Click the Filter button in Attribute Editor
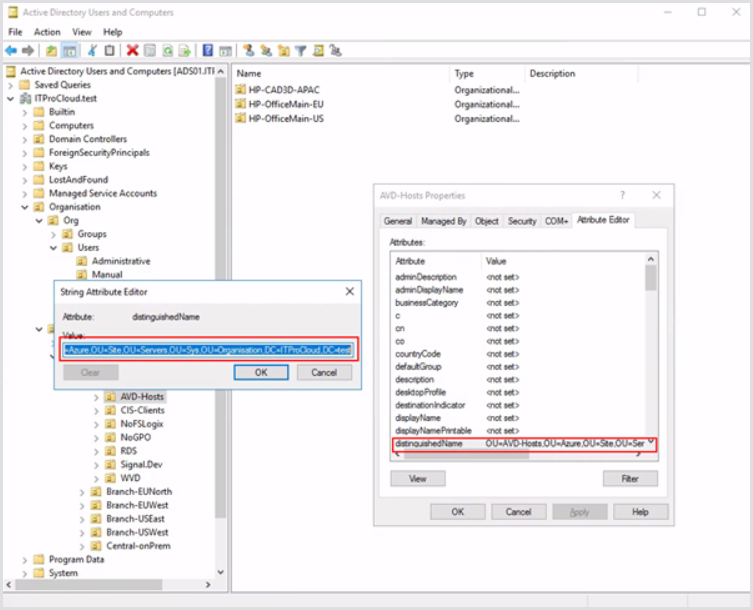This screenshot has width=753, height=610. pos(629,479)
